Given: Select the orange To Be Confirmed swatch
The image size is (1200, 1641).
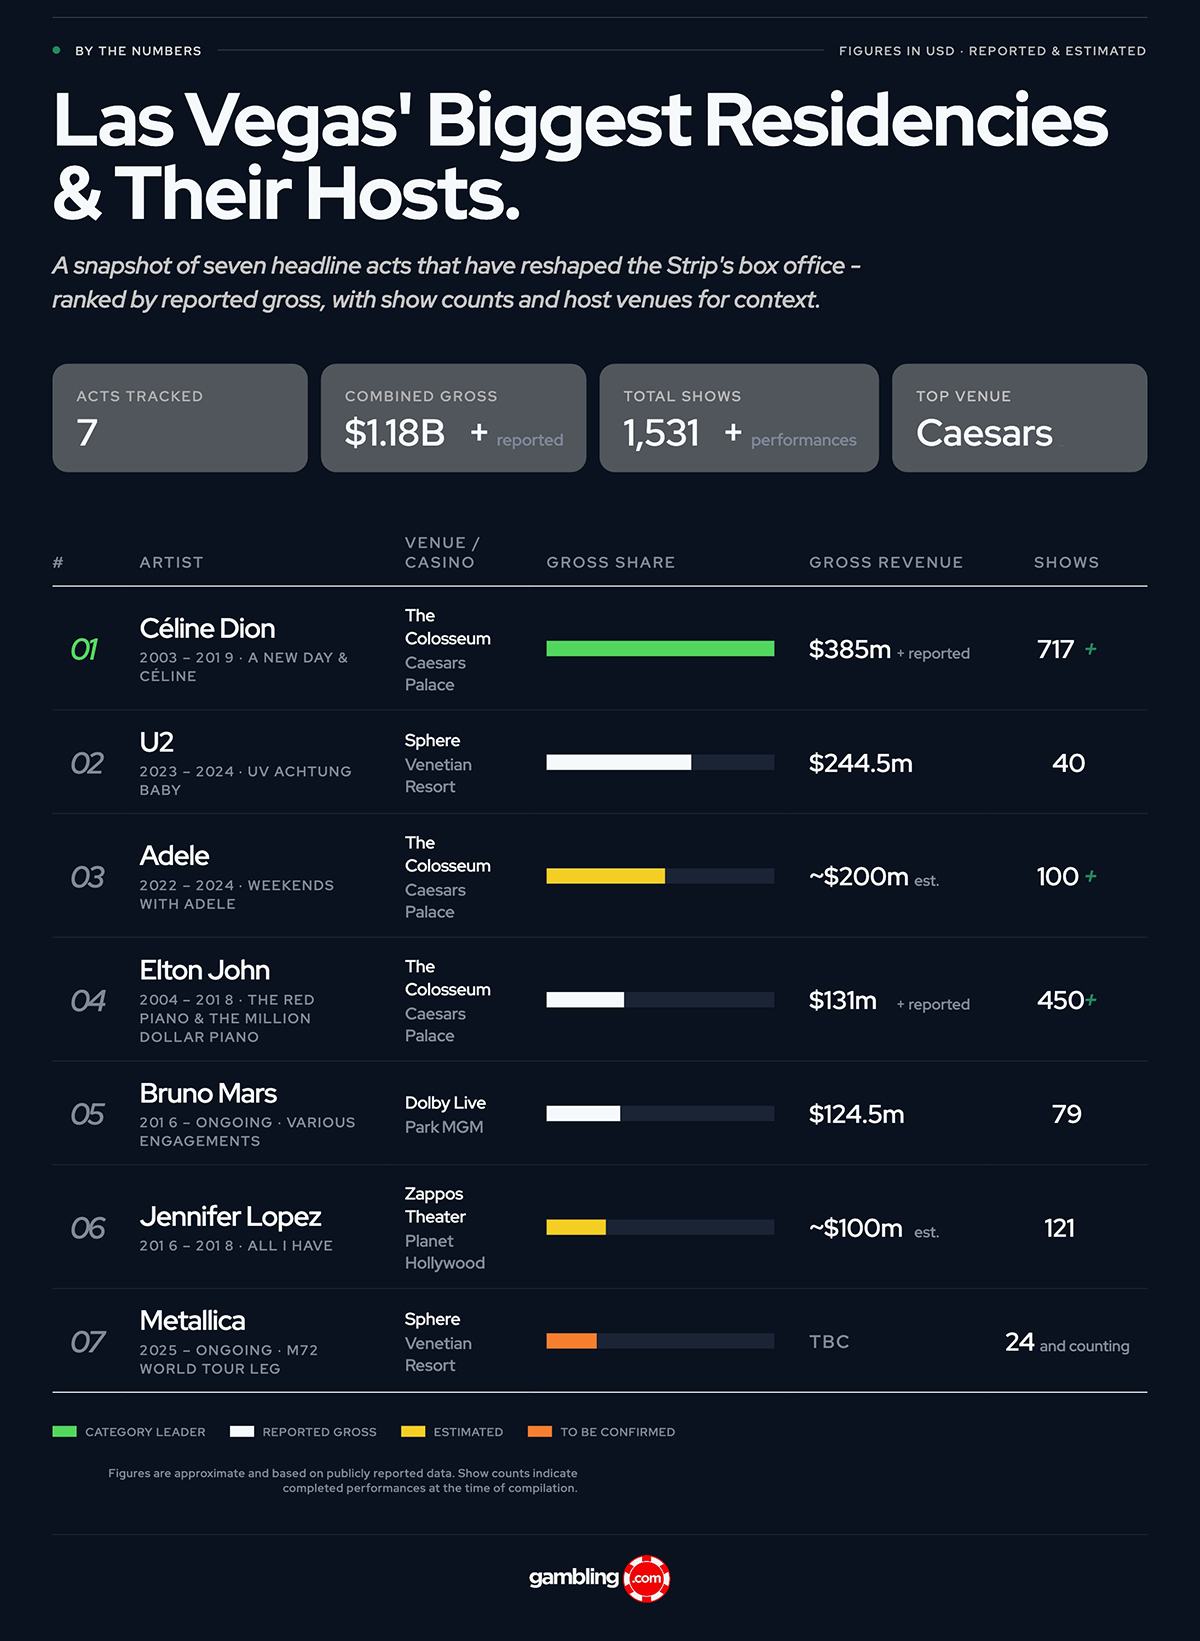Looking at the screenshot, I should [x=540, y=1432].
